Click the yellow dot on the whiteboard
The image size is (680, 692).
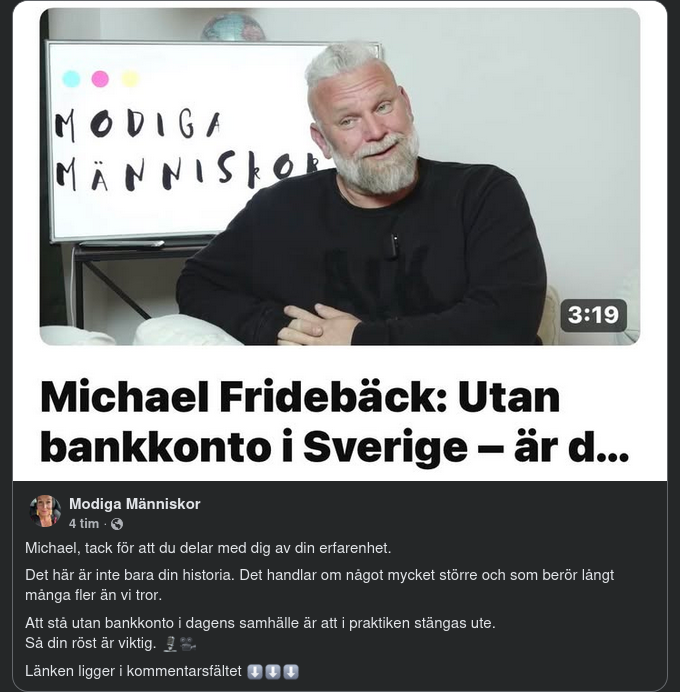pyautogui.click(x=130, y=79)
